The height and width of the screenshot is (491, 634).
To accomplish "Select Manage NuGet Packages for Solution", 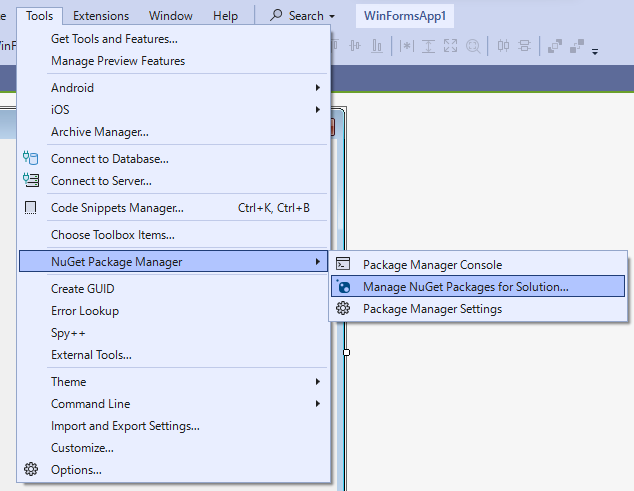I will pos(466,287).
